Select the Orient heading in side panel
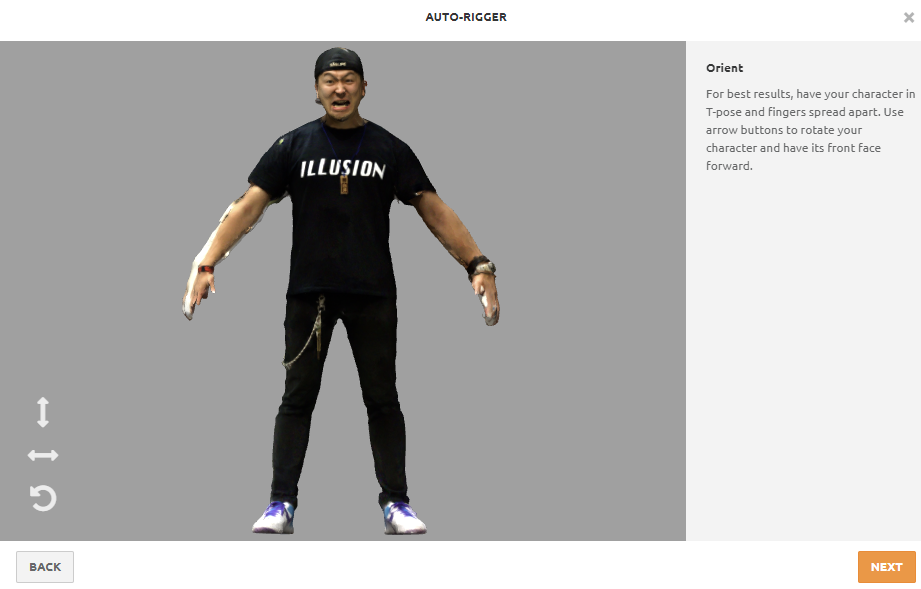921x589 pixels. pyautogui.click(x=724, y=68)
